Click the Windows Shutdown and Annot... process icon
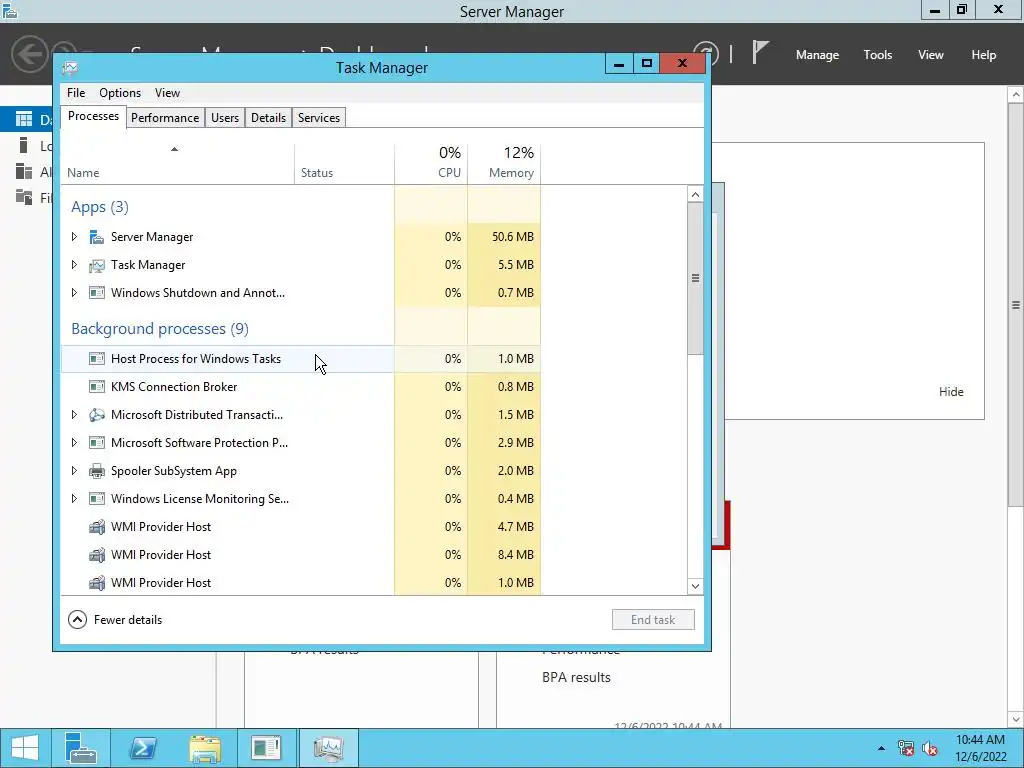 [x=97, y=293]
